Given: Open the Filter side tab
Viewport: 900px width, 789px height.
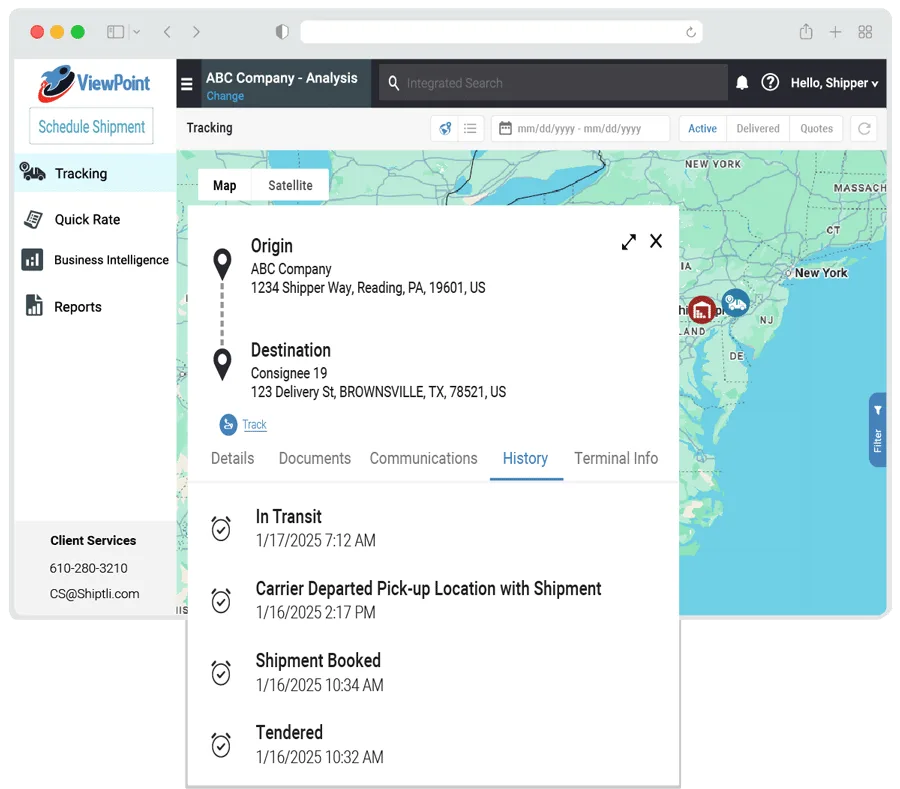Looking at the screenshot, I should (x=877, y=430).
